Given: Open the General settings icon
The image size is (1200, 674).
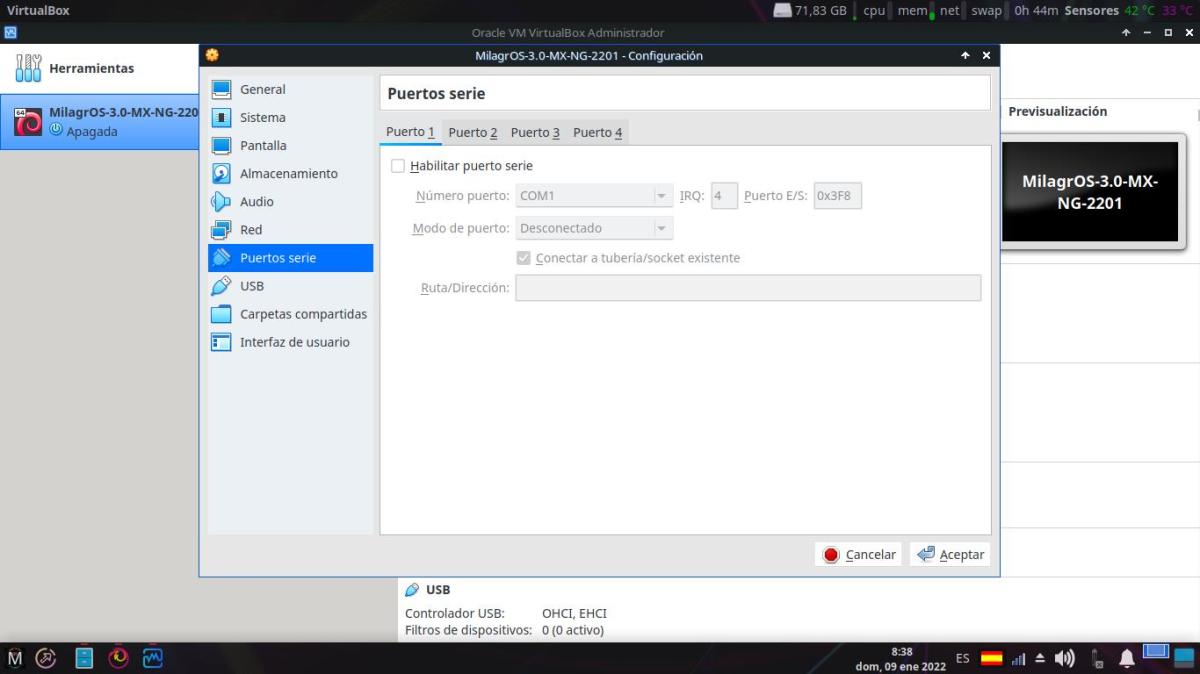Looking at the screenshot, I should 221,90.
